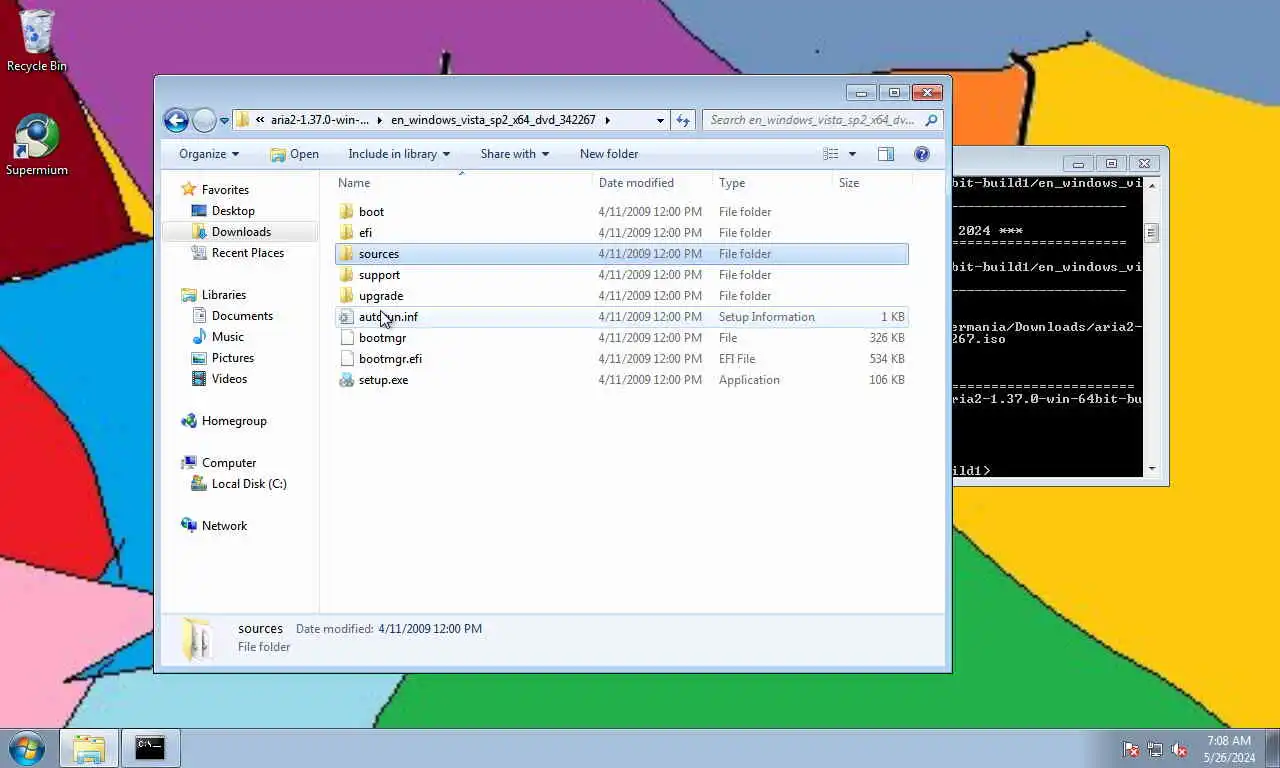The image size is (1280, 768).
Task: Select the sources folder row
Action: click(621, 254)
